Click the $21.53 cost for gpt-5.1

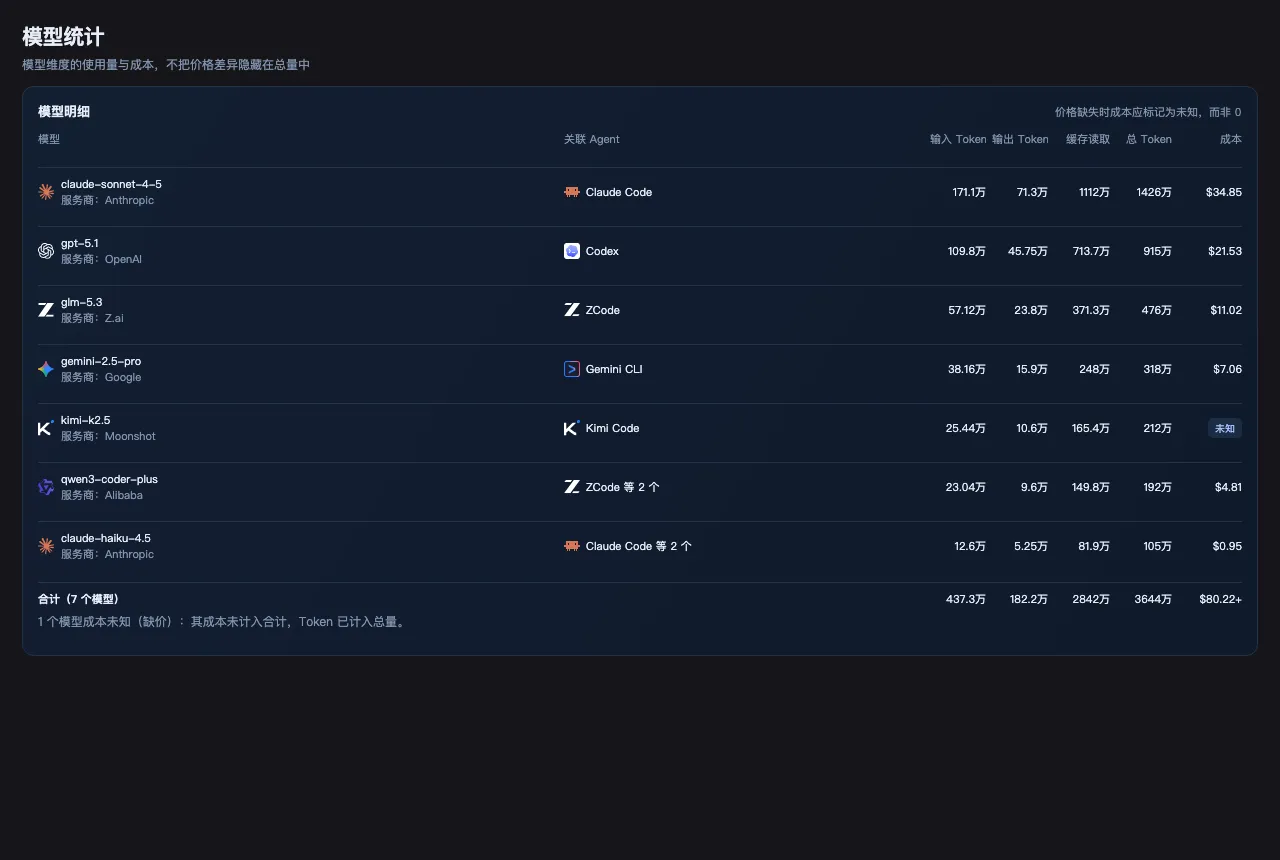point(1224,251)
